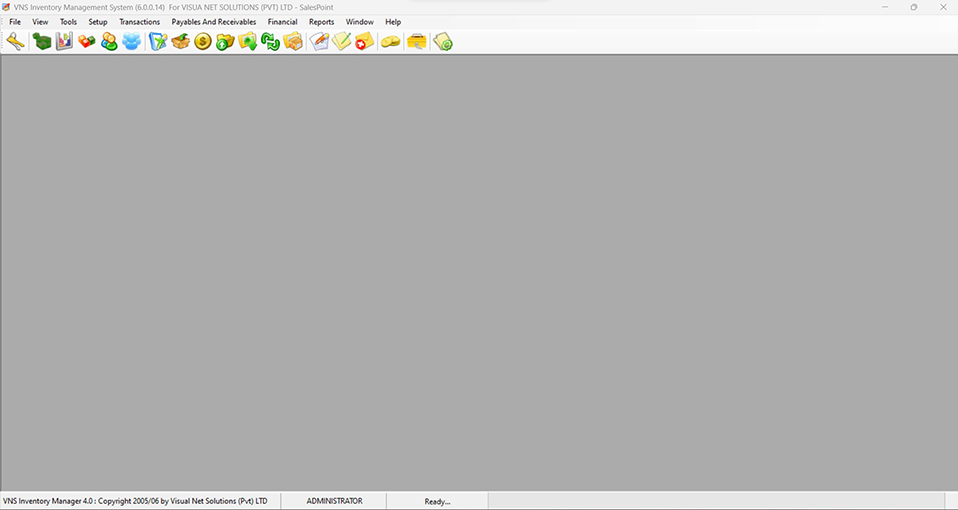
Task: Minimize the VNS Inventory window
Action: coord(885,7)
